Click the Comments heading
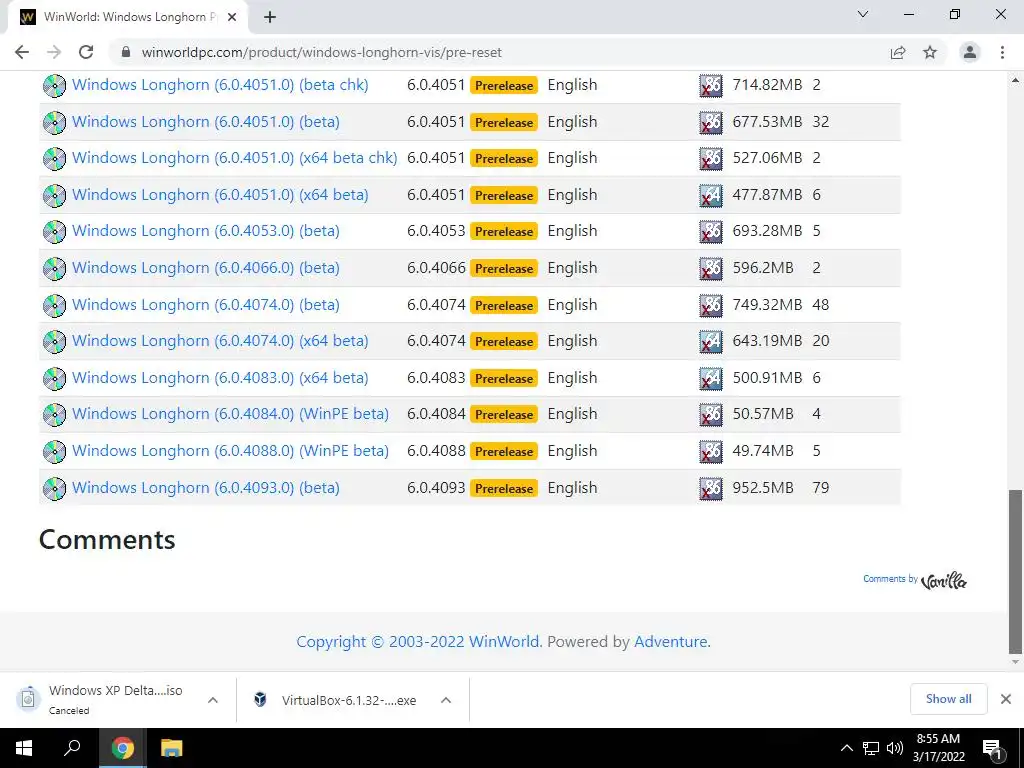Image resolution: width=1024 pixels, height=768 pixels. (x=107, y=540)
